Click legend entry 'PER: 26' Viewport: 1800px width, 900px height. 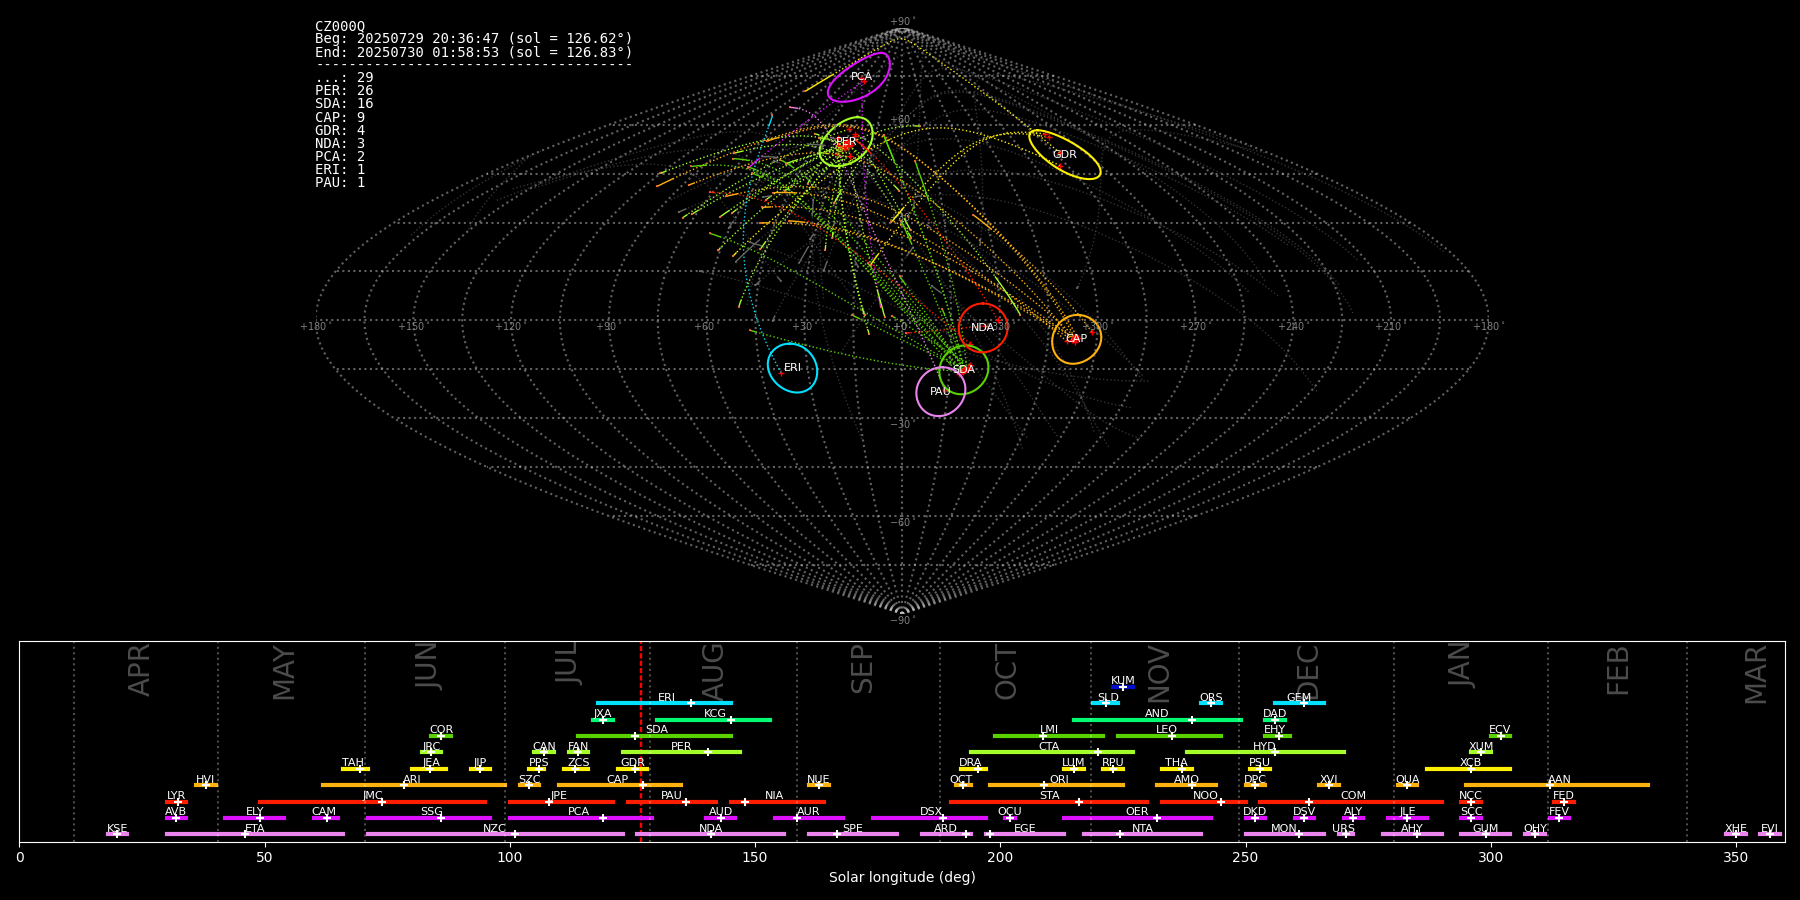pos(344,91)
